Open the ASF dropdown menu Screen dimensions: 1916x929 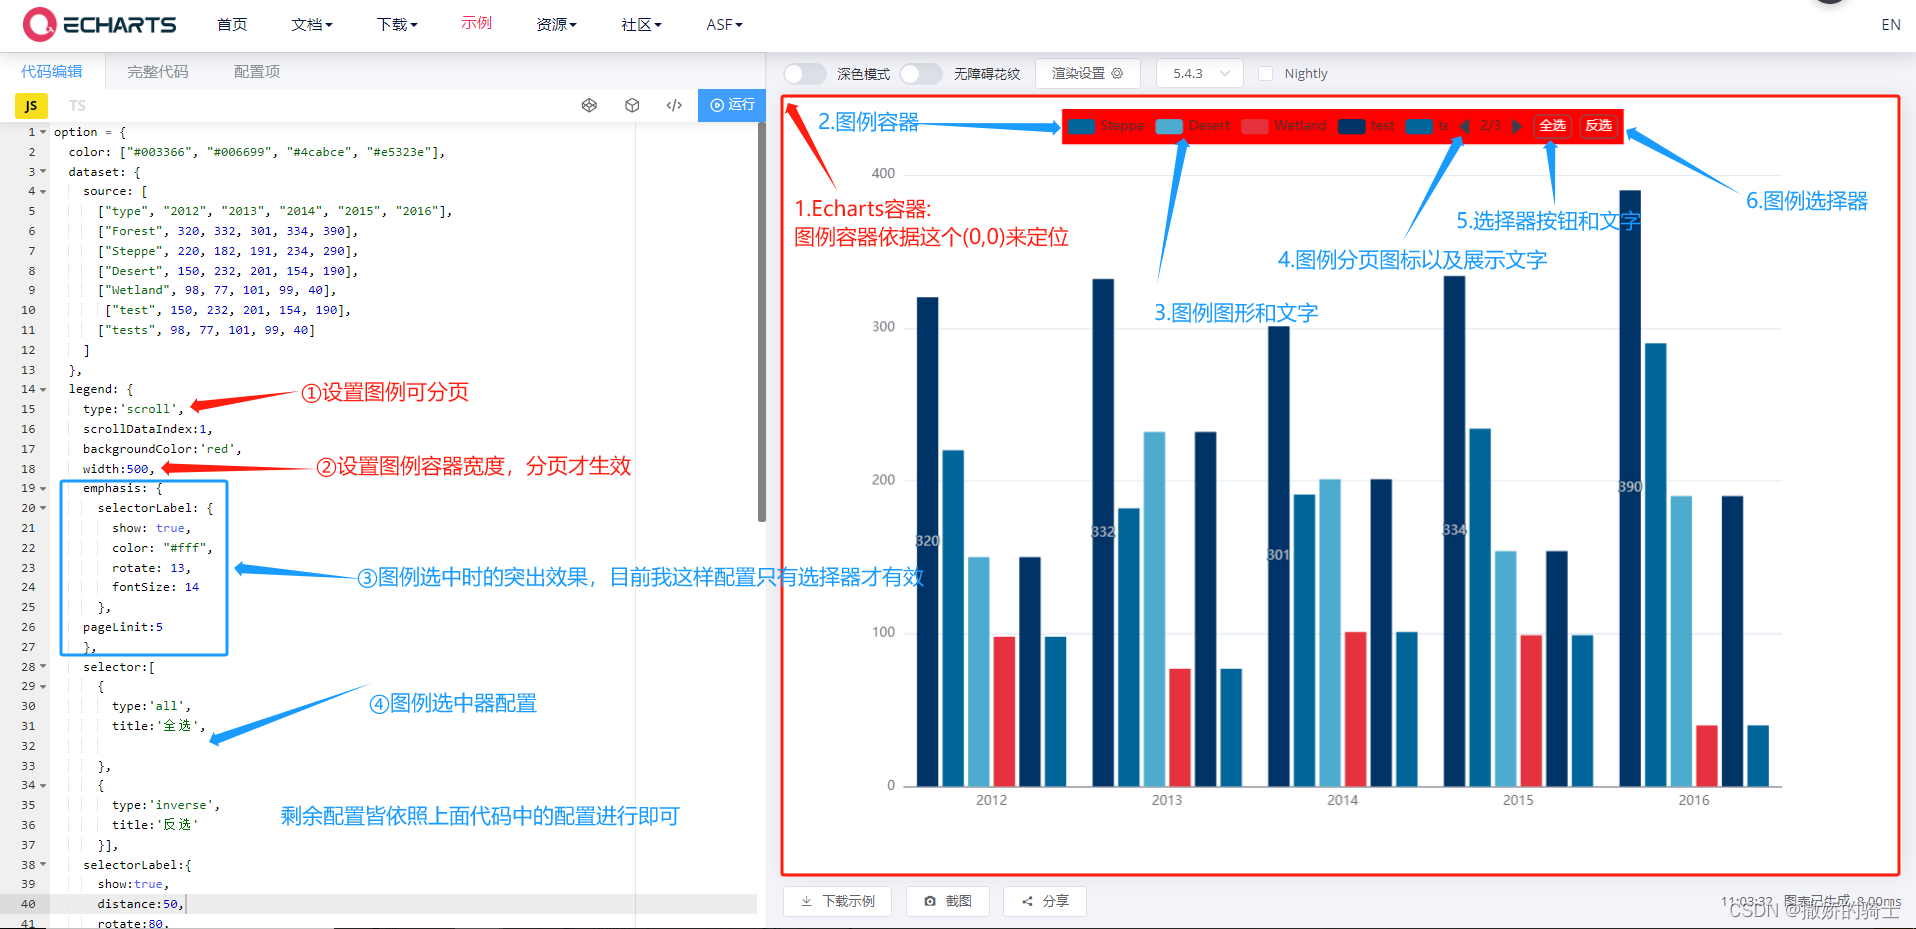(722, 24)
